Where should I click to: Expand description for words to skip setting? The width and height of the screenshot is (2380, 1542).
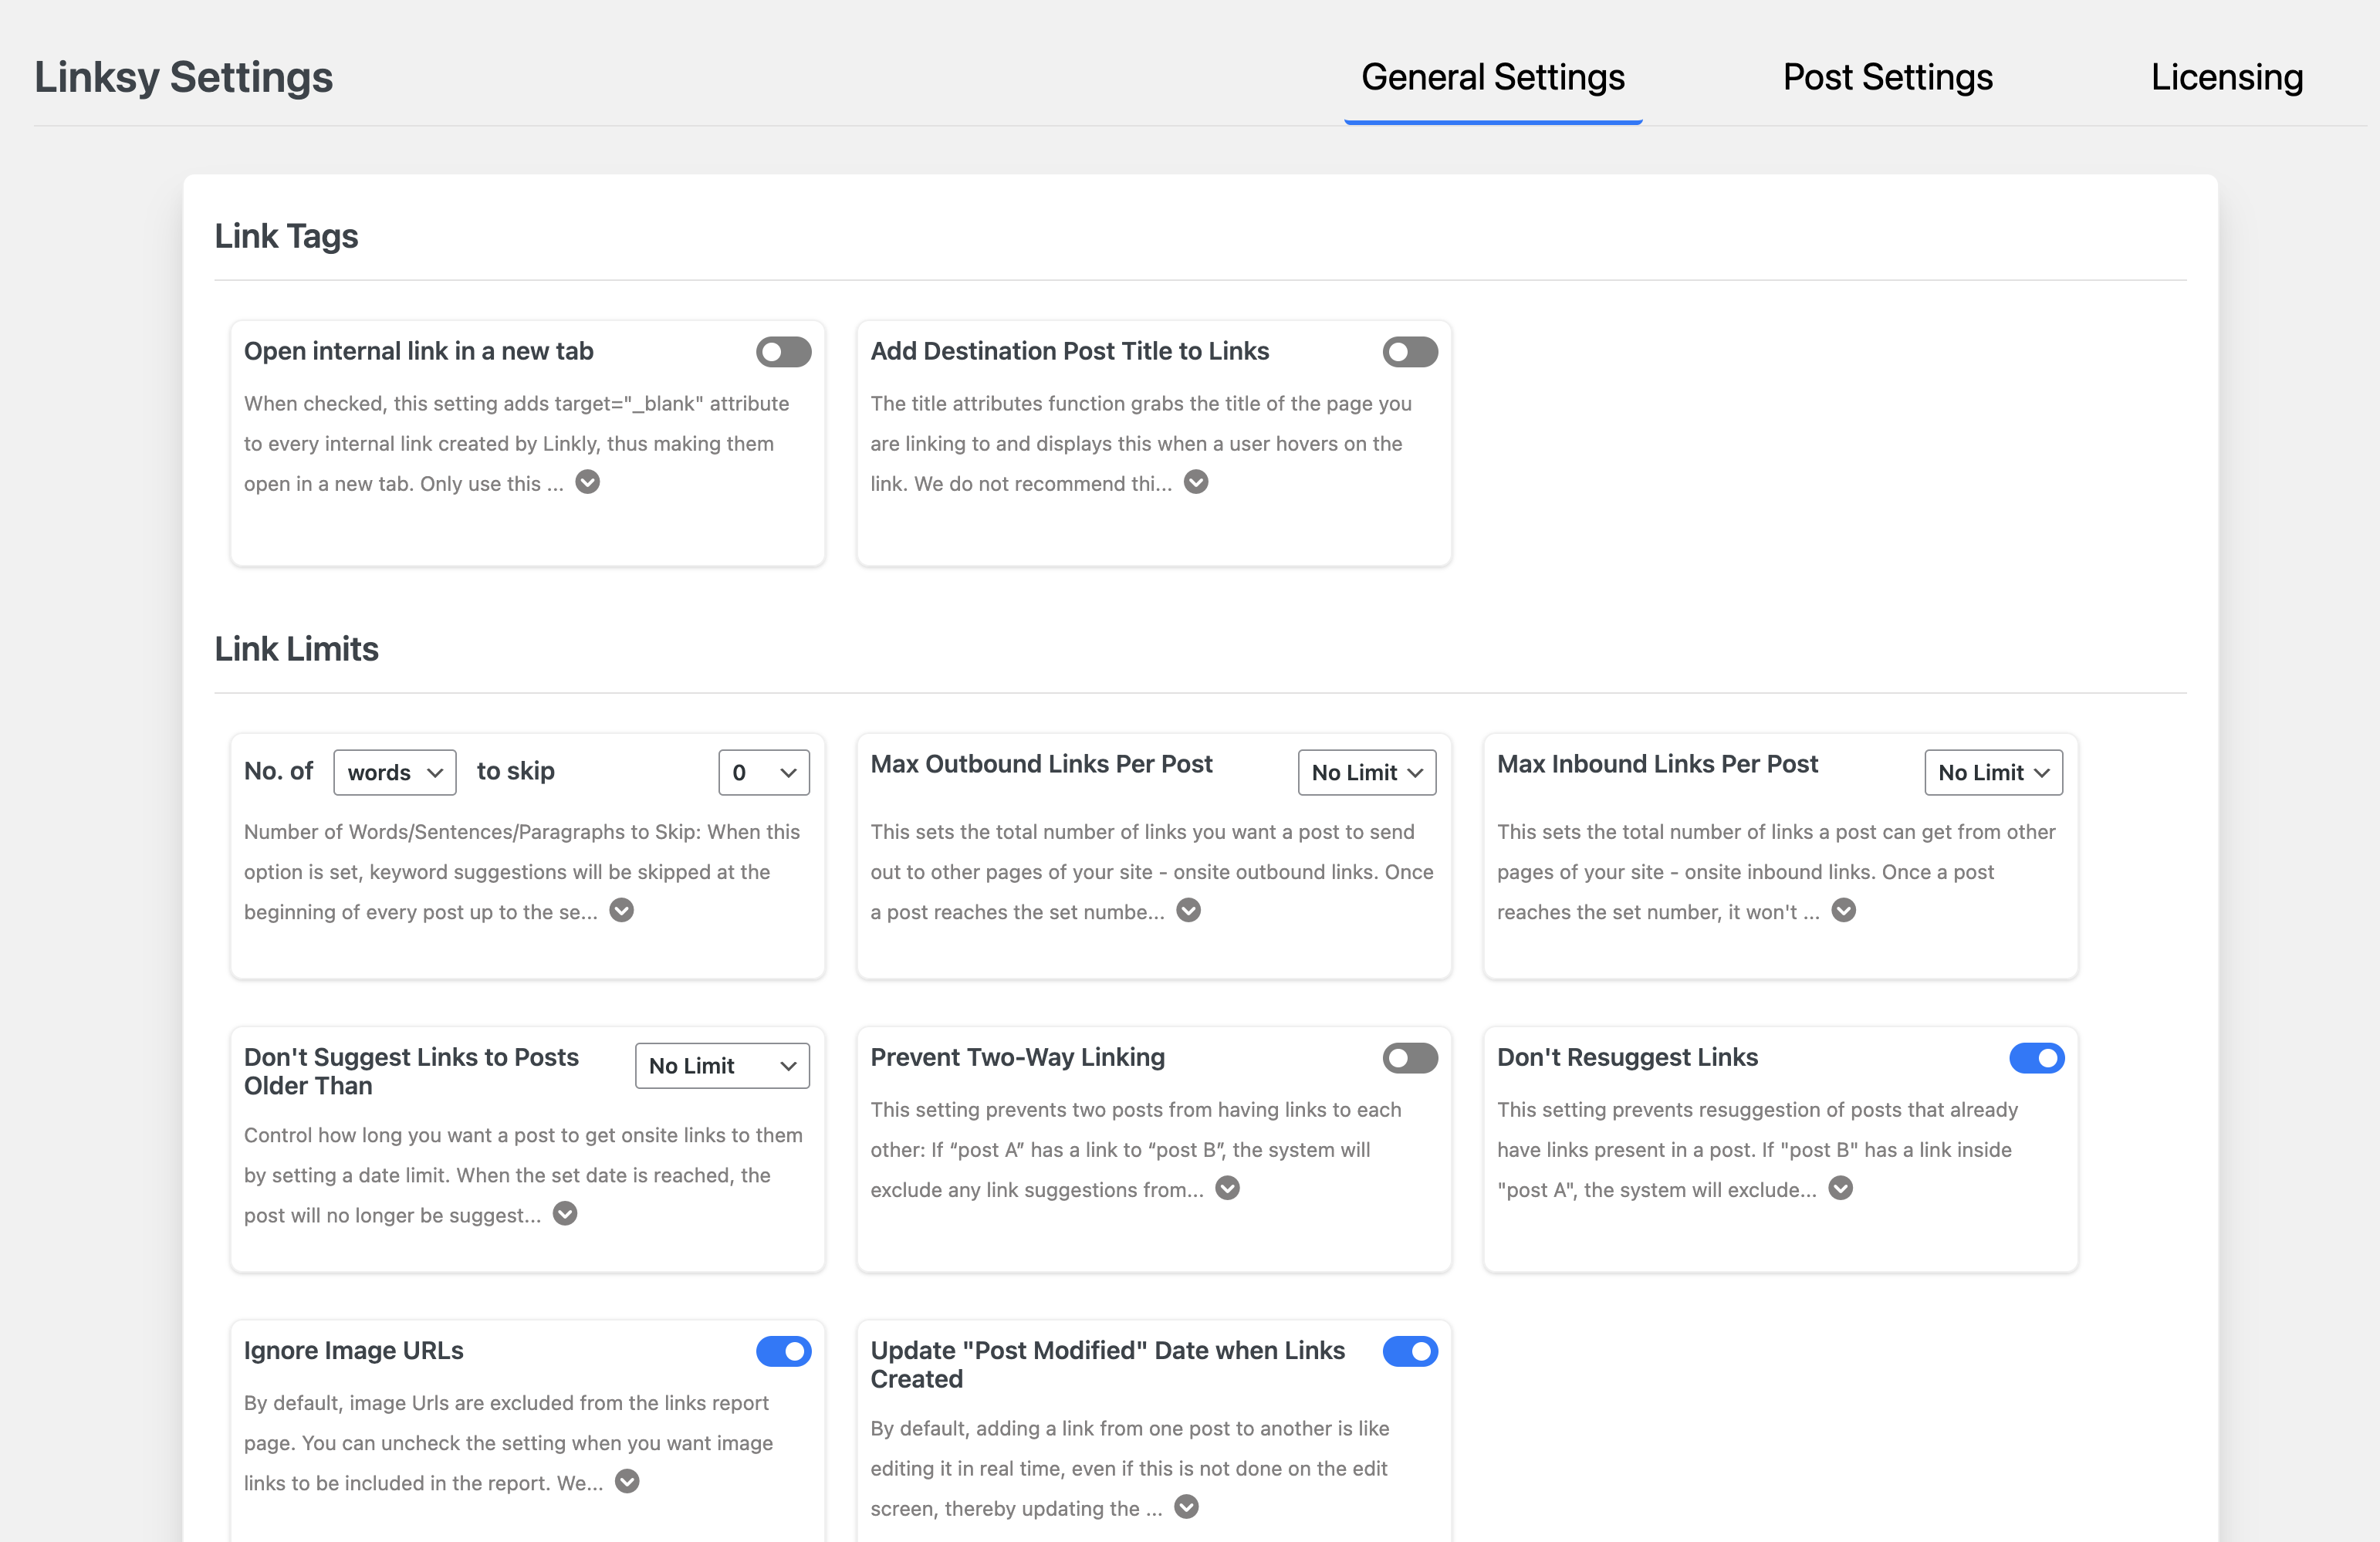tap(622, 910)
